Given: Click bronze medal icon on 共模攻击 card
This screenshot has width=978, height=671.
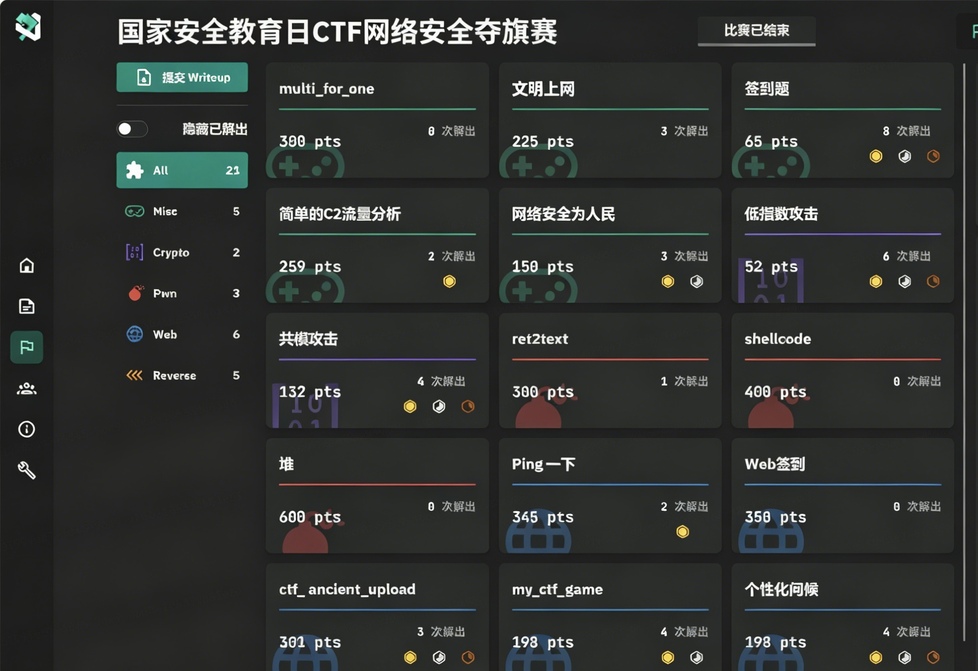Looking at the screenshot, I should click(x=467, y=406).
